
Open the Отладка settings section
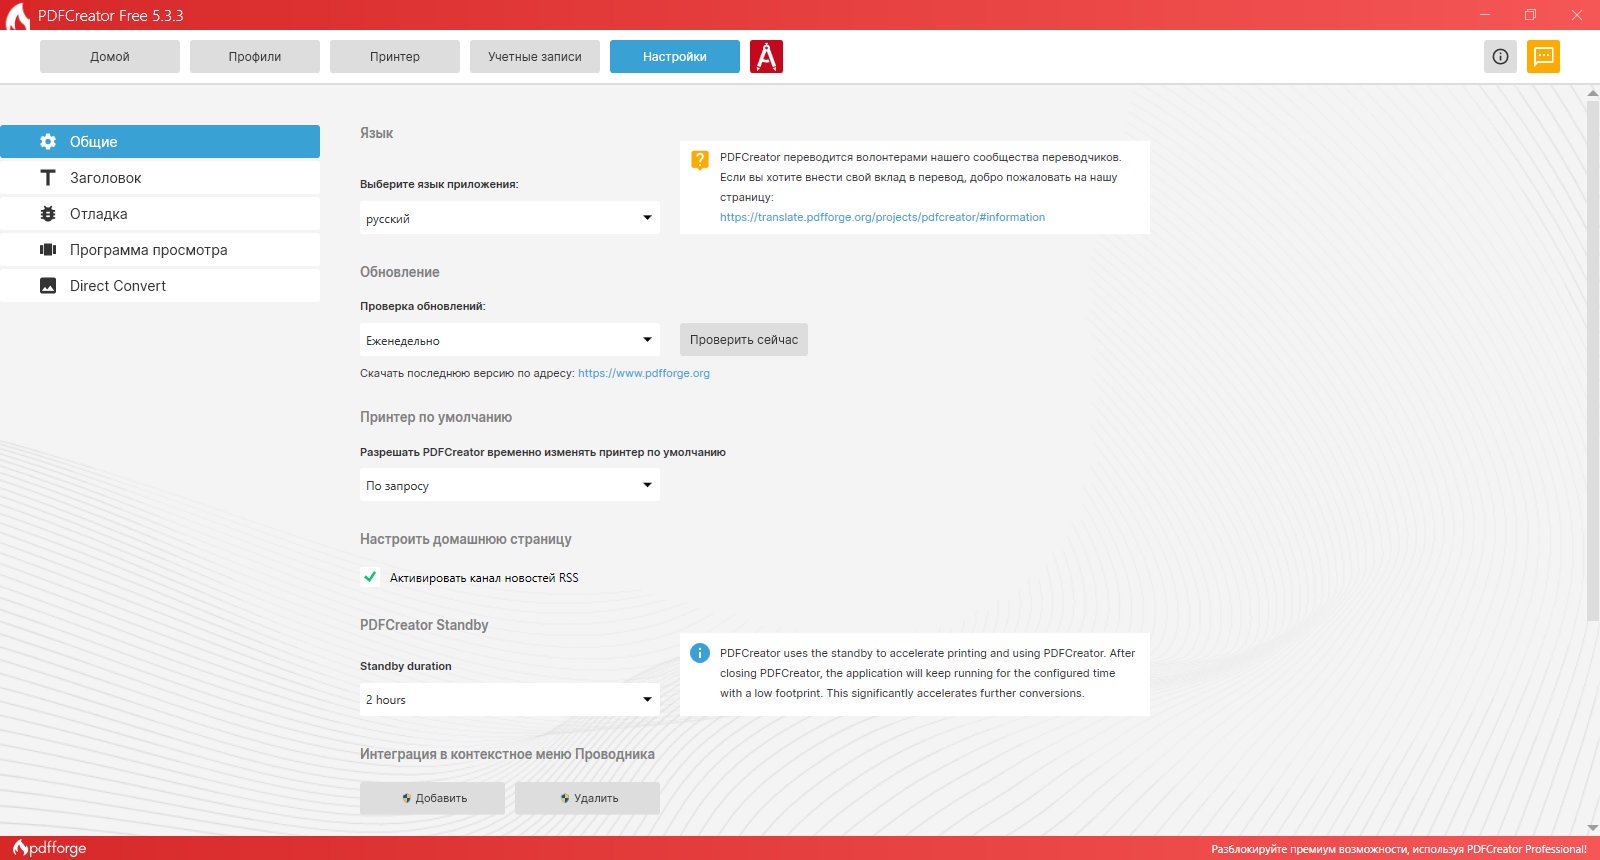coord(160,214)
